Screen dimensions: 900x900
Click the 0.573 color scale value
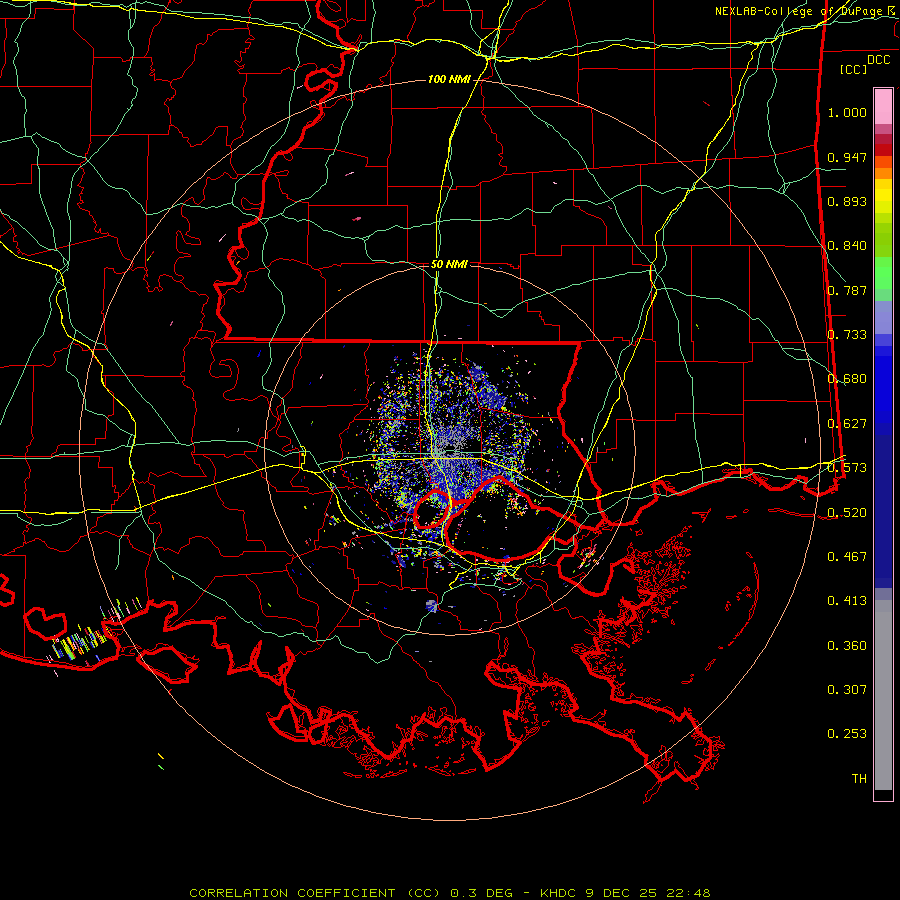tap(847, 468)
